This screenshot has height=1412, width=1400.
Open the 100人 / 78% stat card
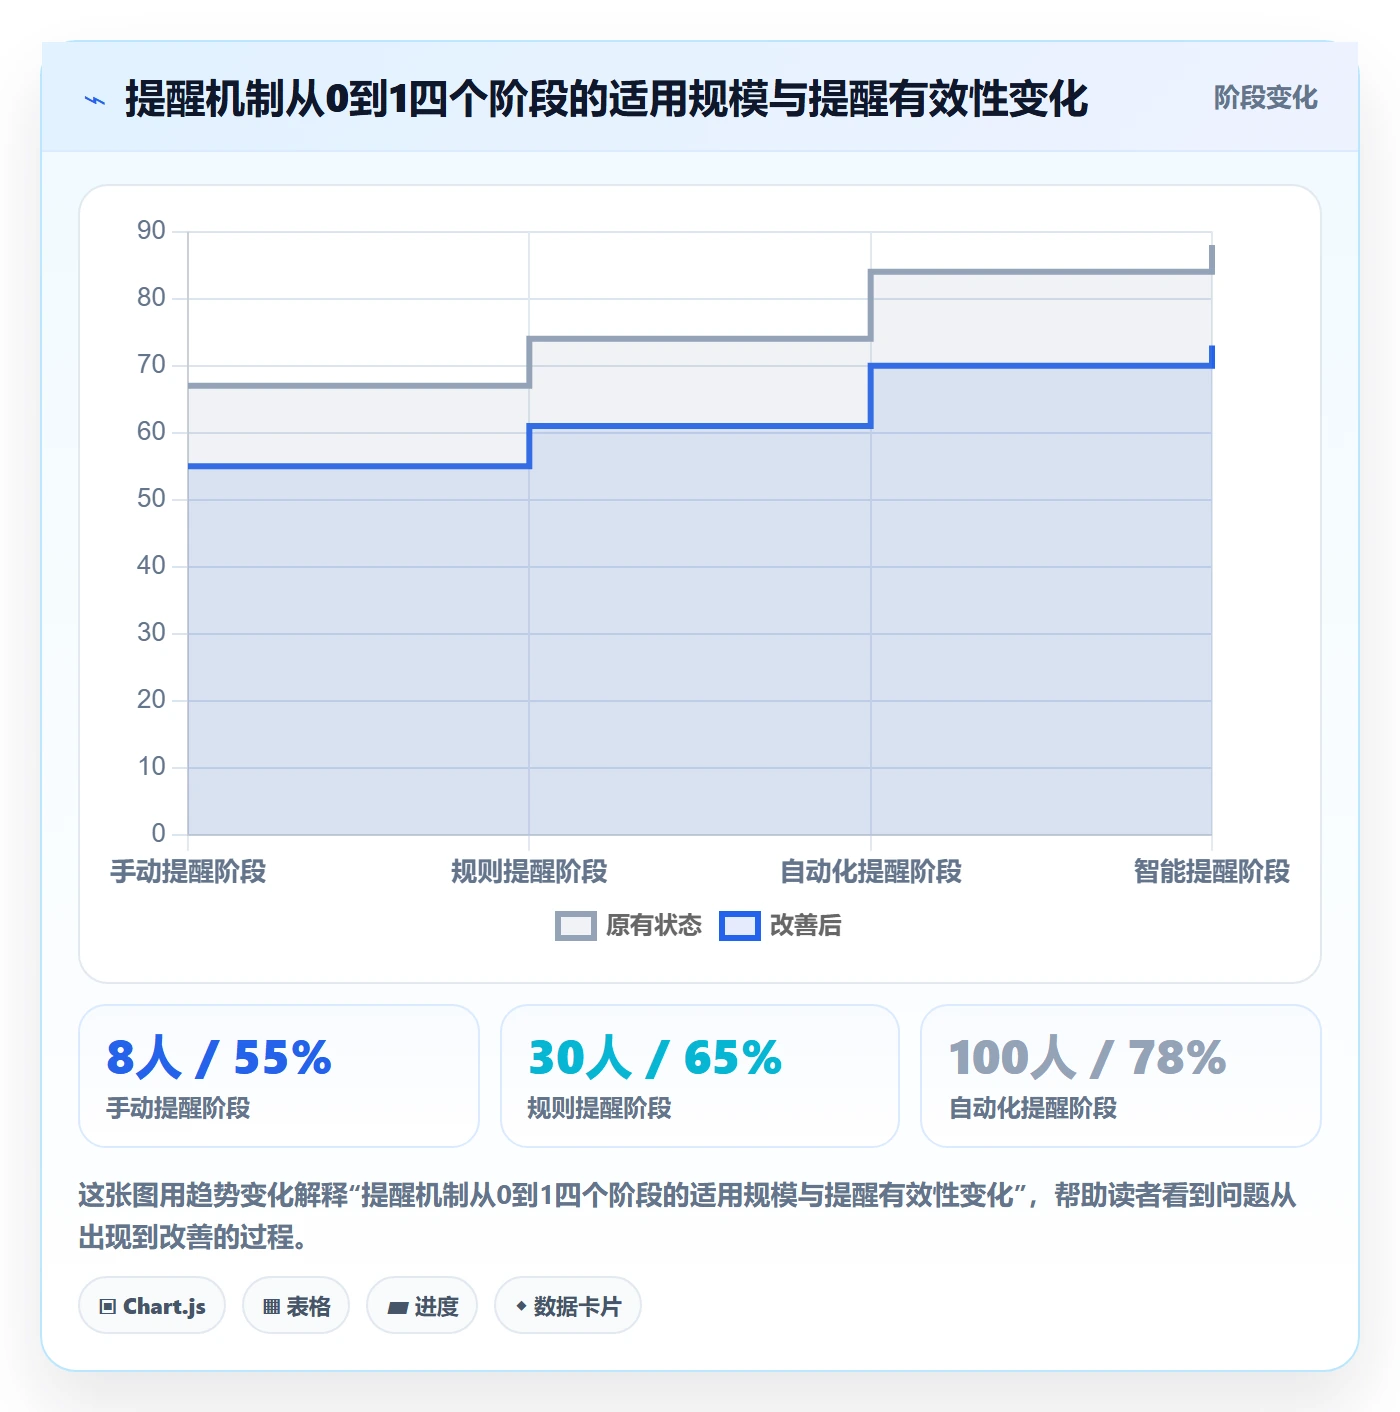(1121, 1076)
